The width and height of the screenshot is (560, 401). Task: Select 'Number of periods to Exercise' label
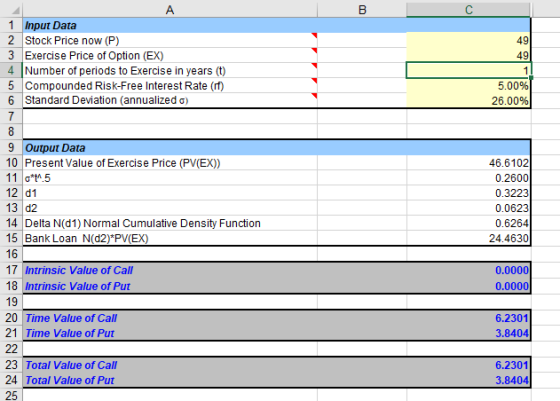pyautogui.click(x=170, y=70)
